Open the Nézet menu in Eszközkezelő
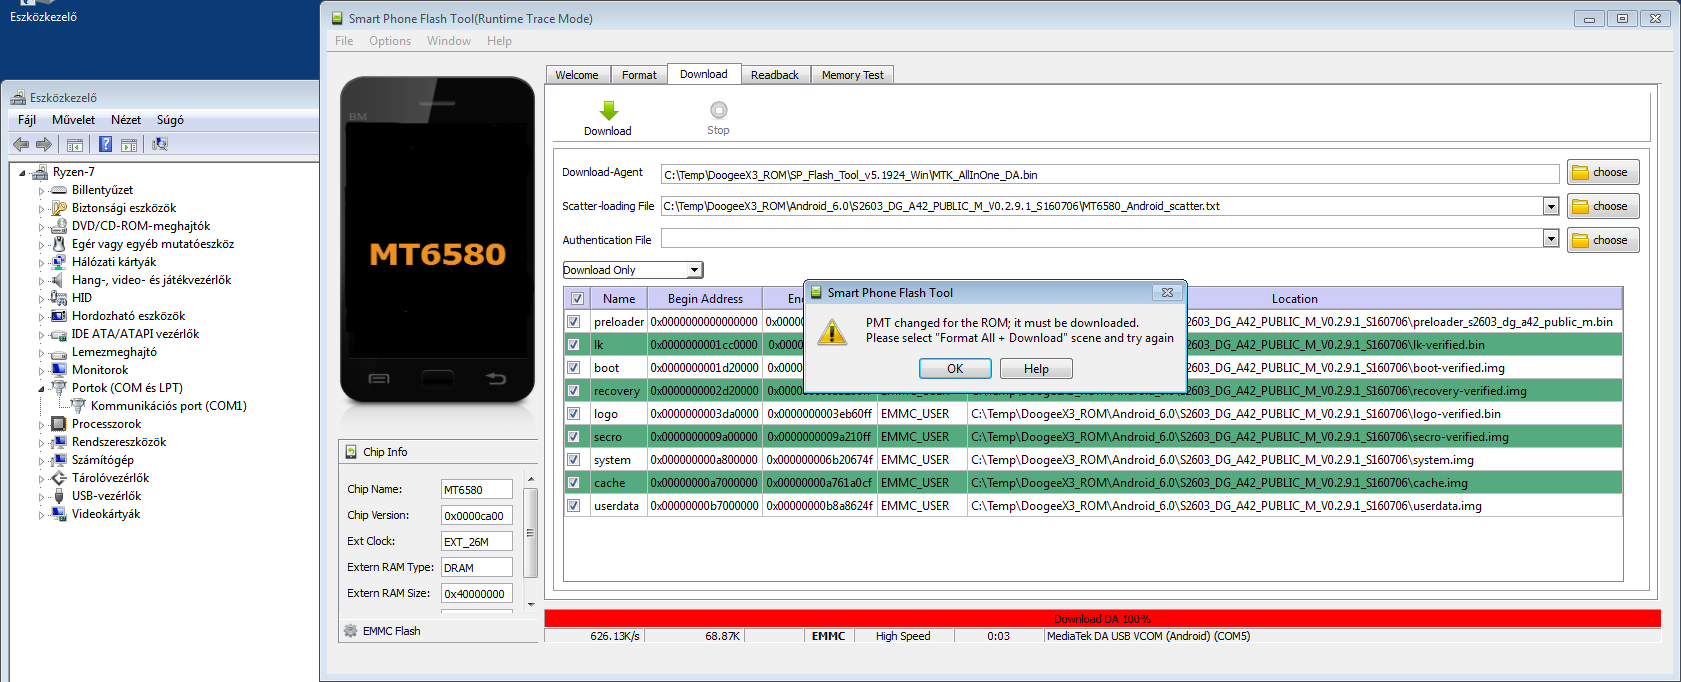This screenshot has height=682, width=1681. [x=126, y=120]
